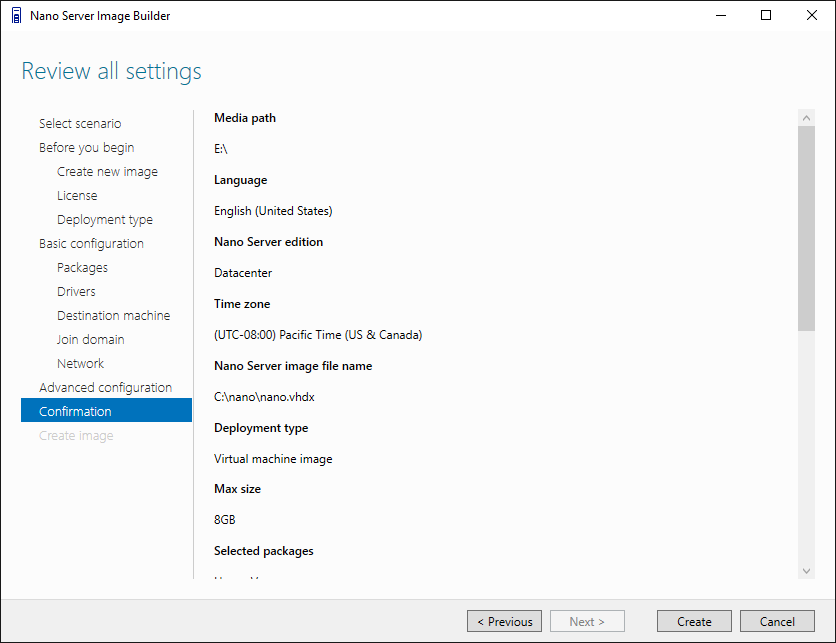Click the Pacific Time zone value

coord(318,335)
